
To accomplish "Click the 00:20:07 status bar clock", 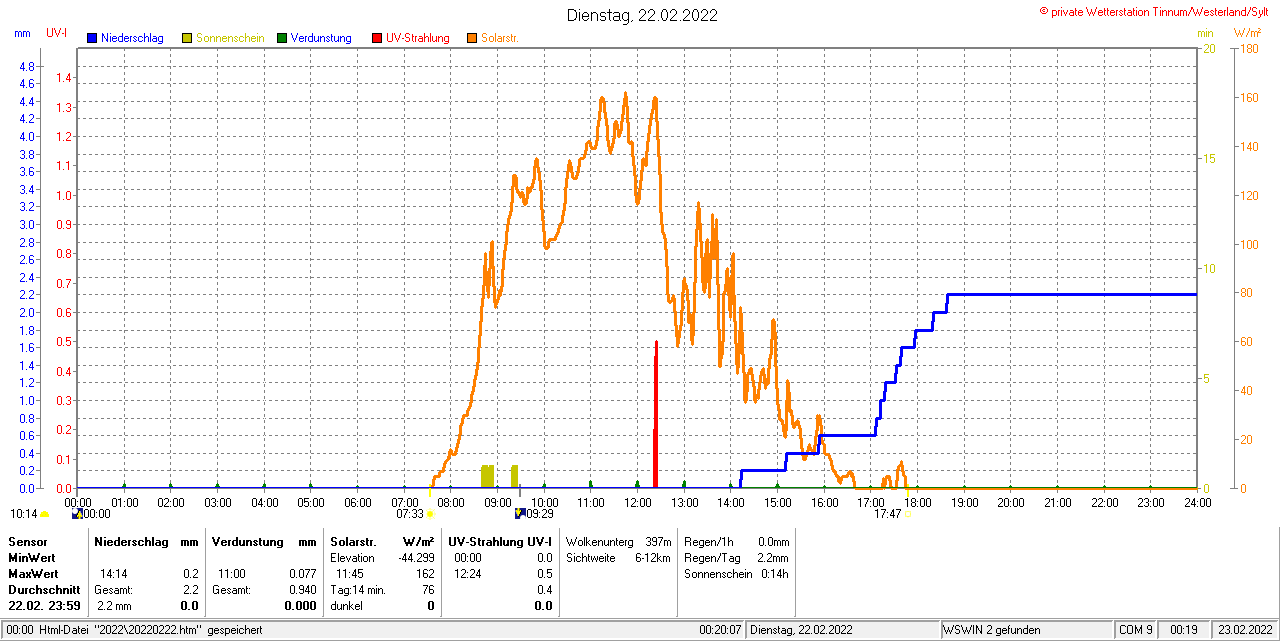I will tap(720, 630).
